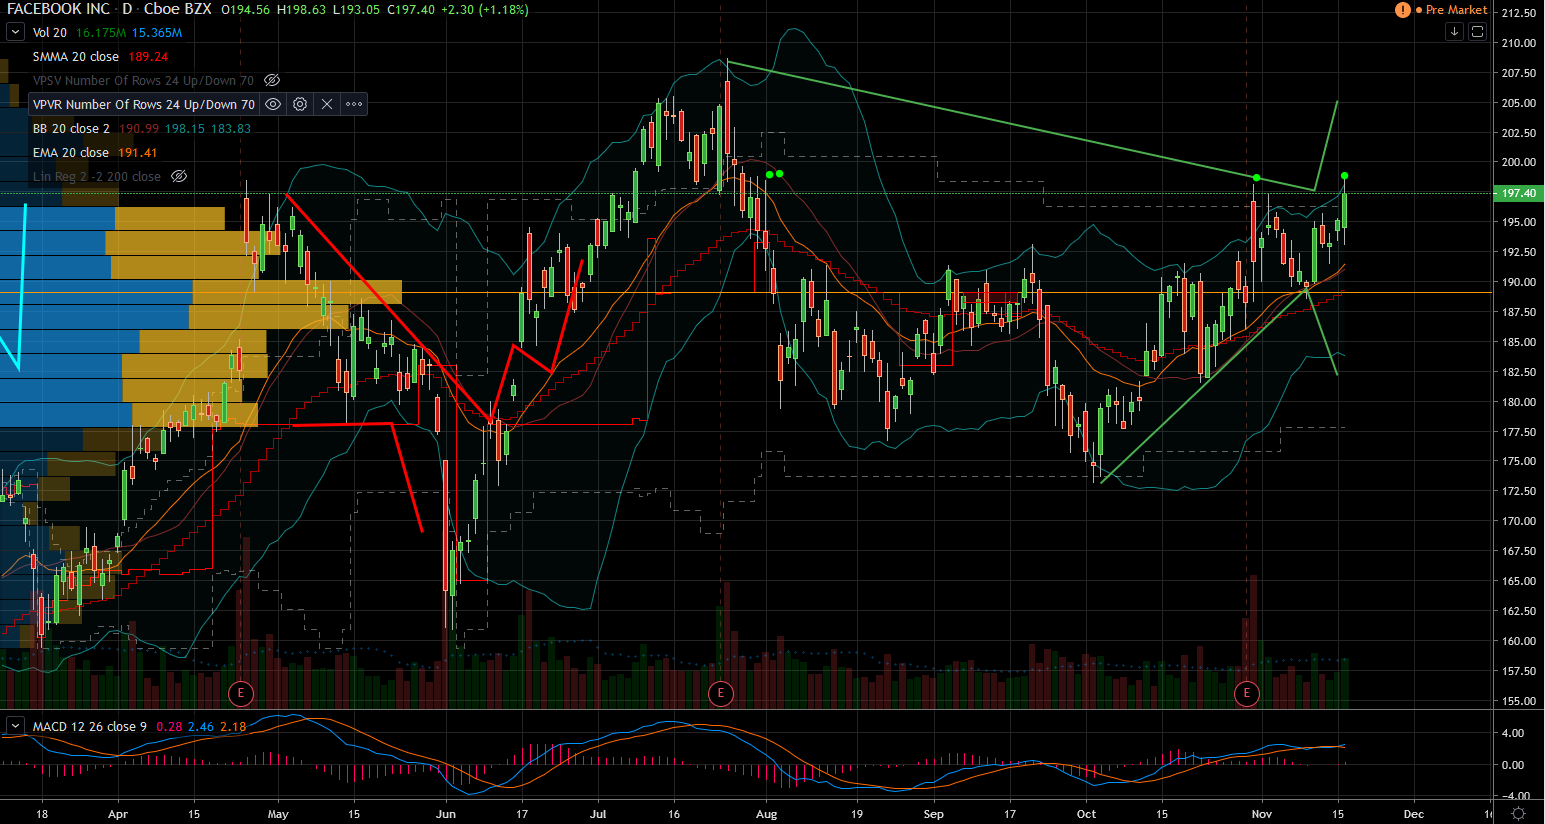Click the earnings marker near late July
Screen dimensions: 1545x824
721,692
